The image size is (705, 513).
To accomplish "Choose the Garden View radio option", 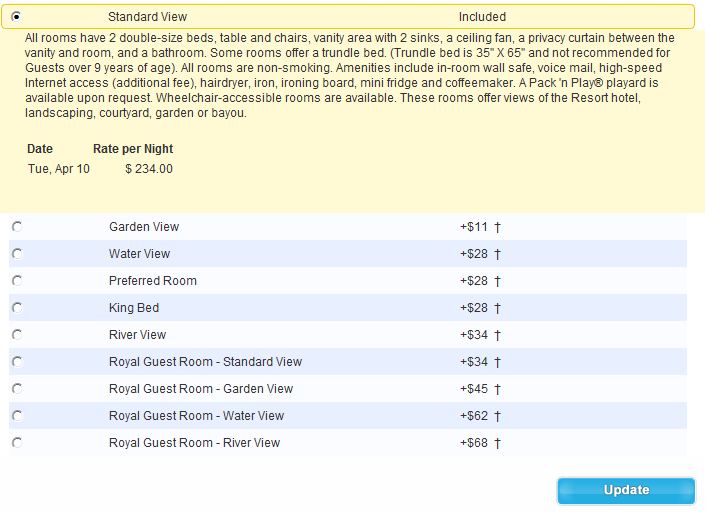I will (x=17, y=227).
